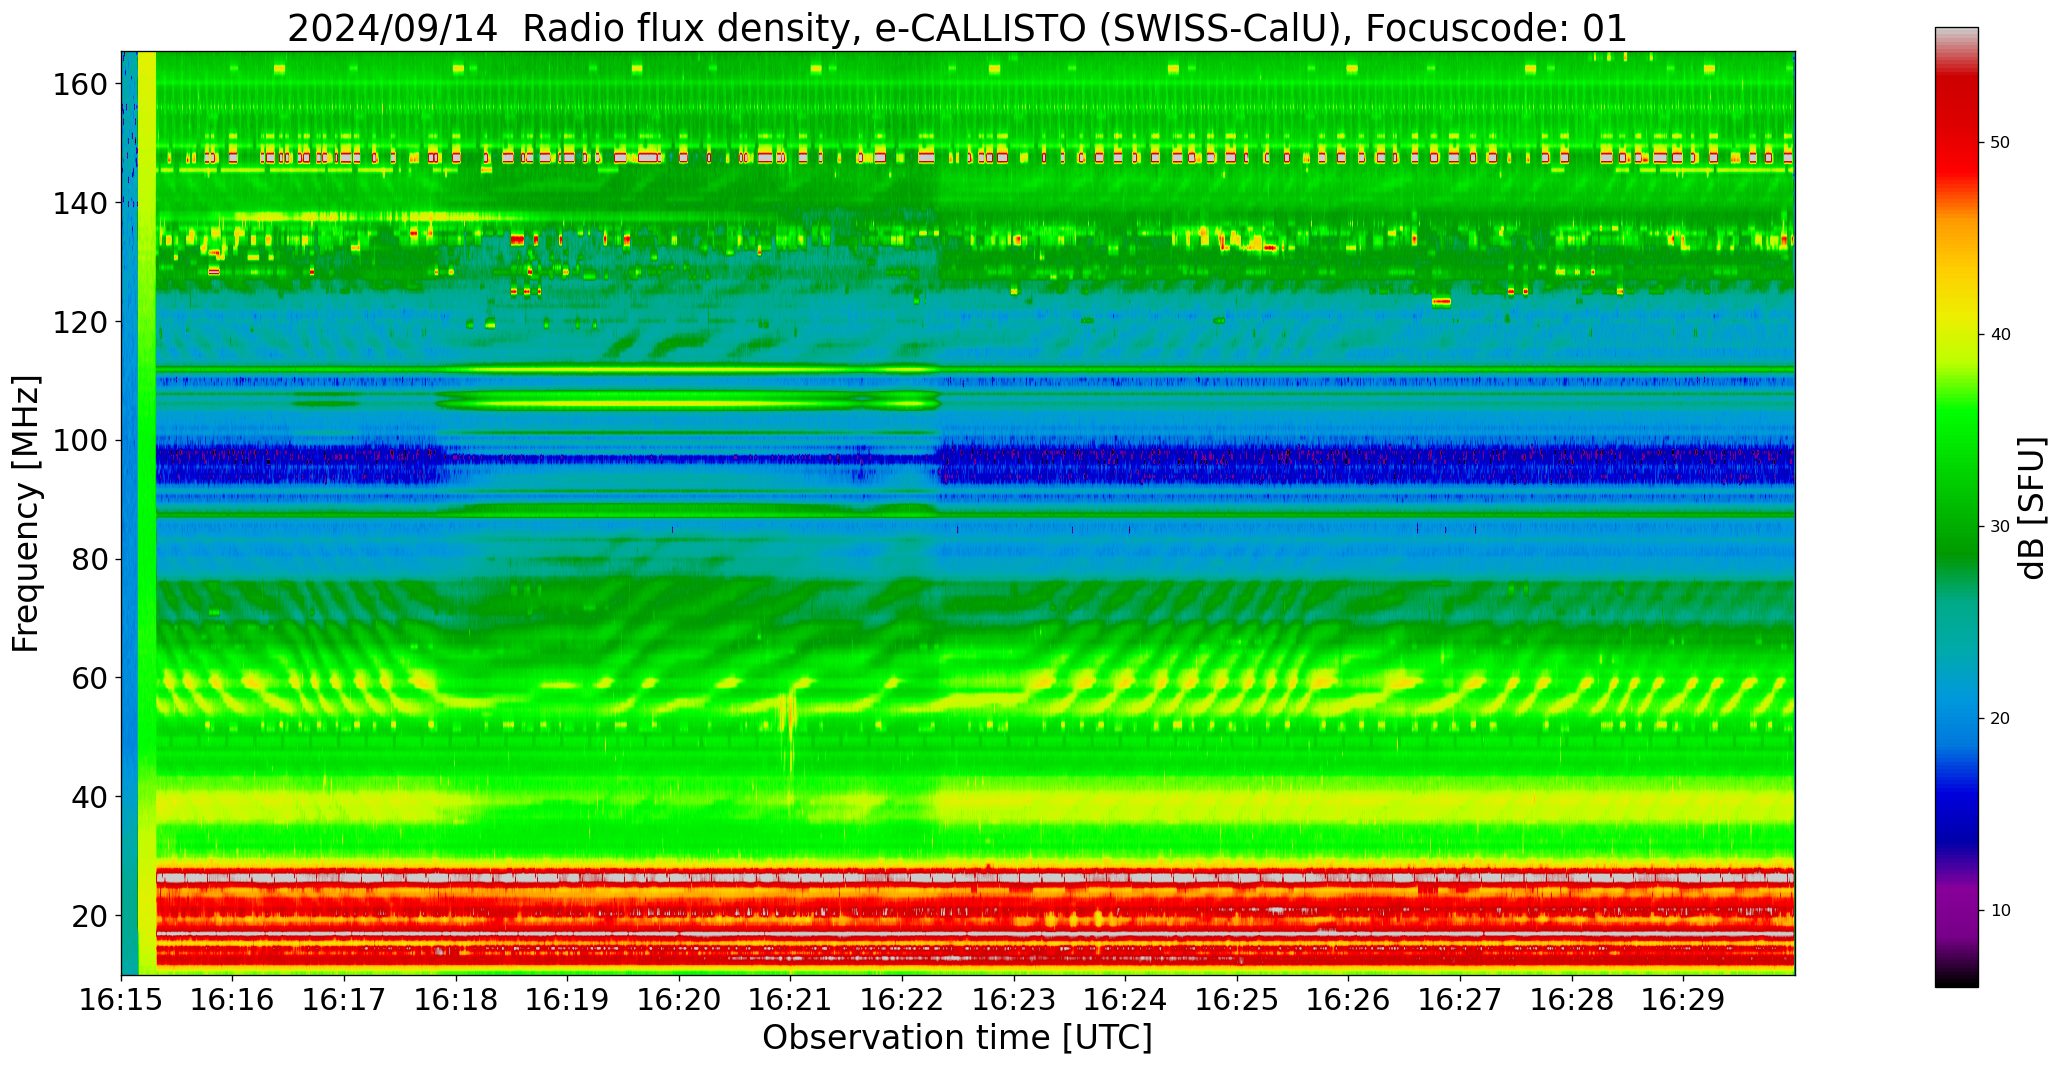Click the 40 frequency tick label
This screenshot has width=2062, height=1067.
pos(89,797)
